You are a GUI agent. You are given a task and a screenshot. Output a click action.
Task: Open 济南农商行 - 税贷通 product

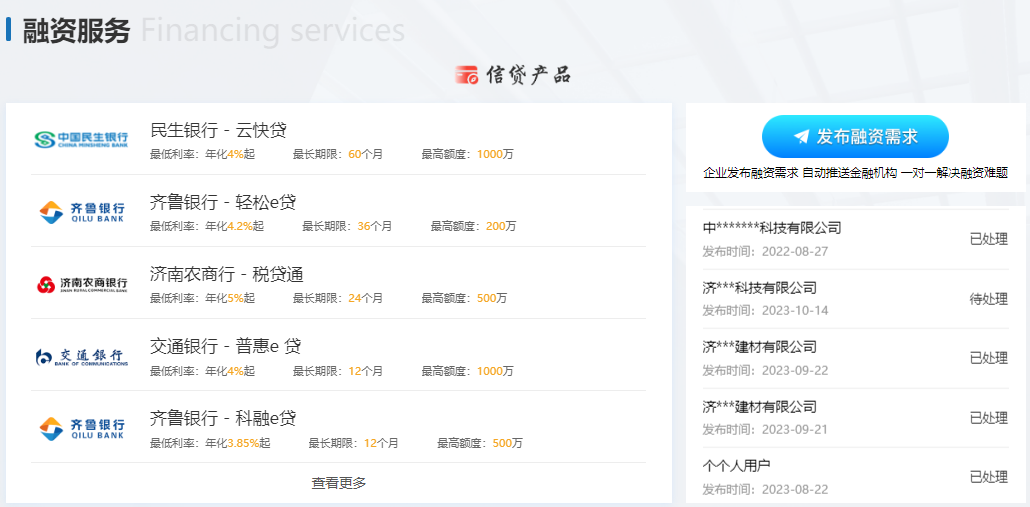pos(226,274)
